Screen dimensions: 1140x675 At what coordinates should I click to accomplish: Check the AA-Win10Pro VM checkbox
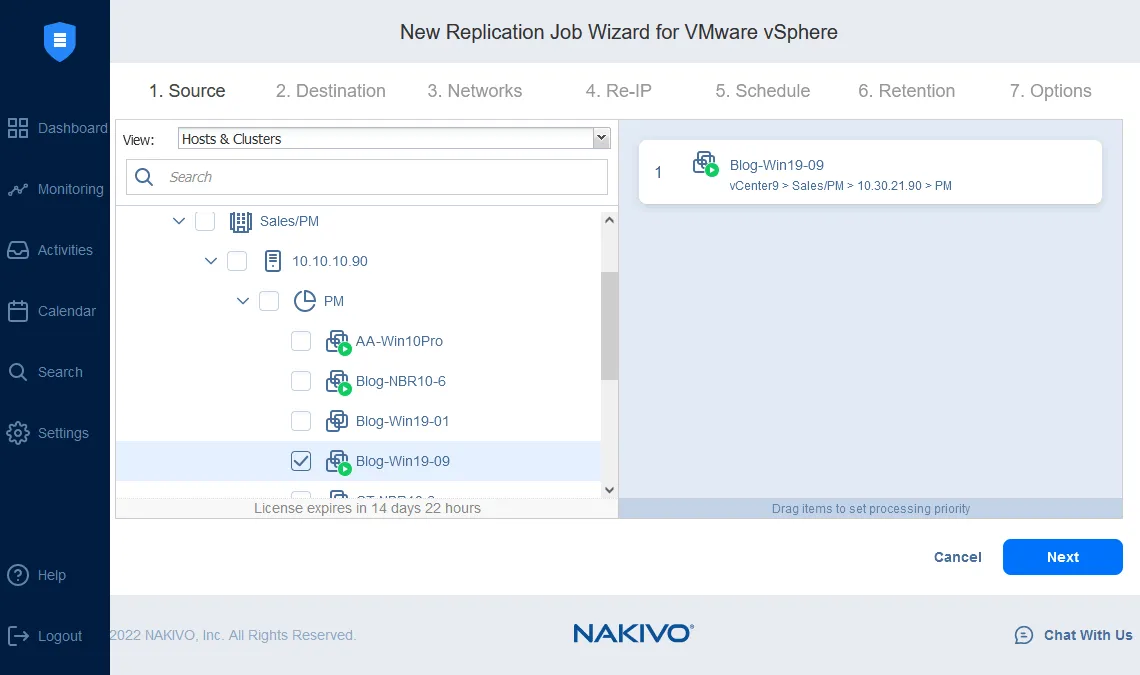tap(301, 341)
